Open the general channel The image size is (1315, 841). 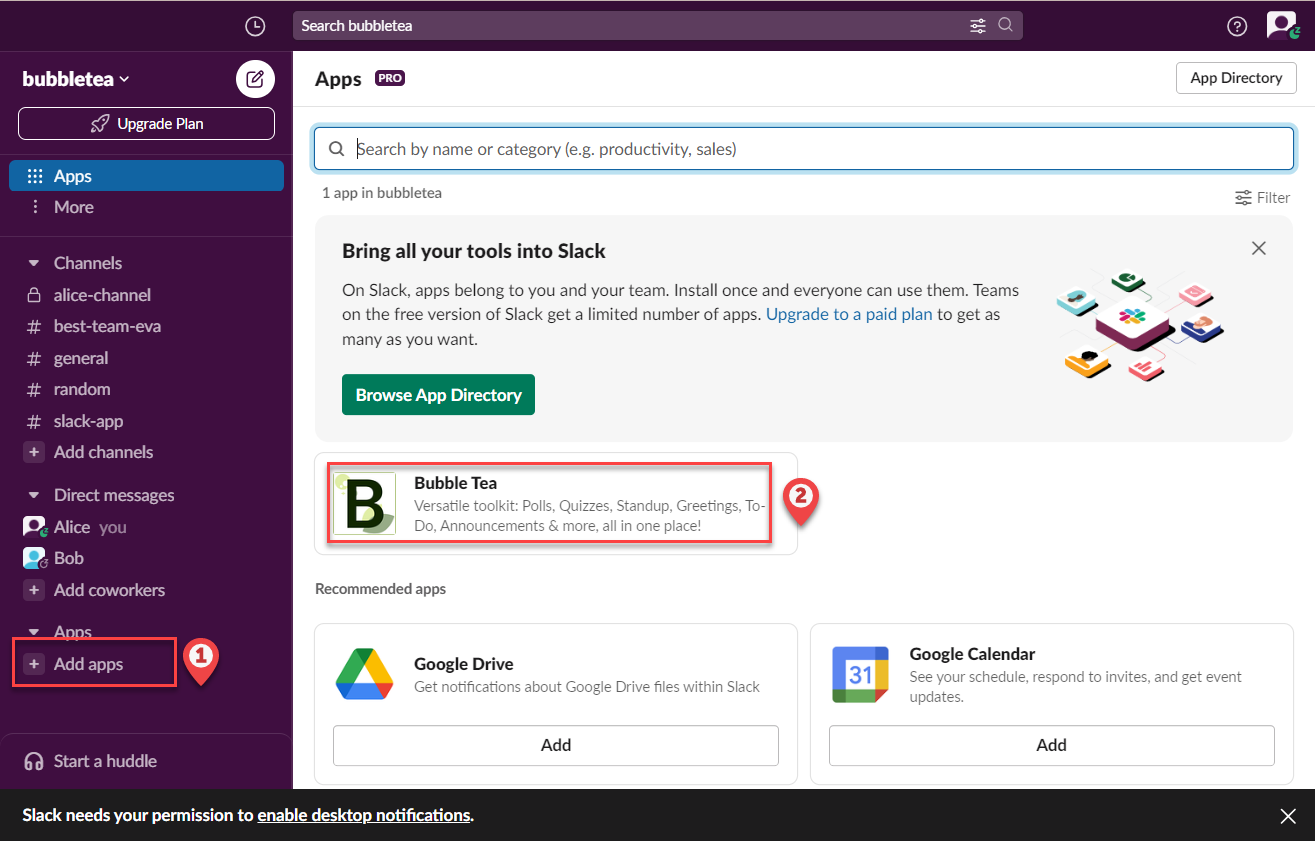(80, 358)
